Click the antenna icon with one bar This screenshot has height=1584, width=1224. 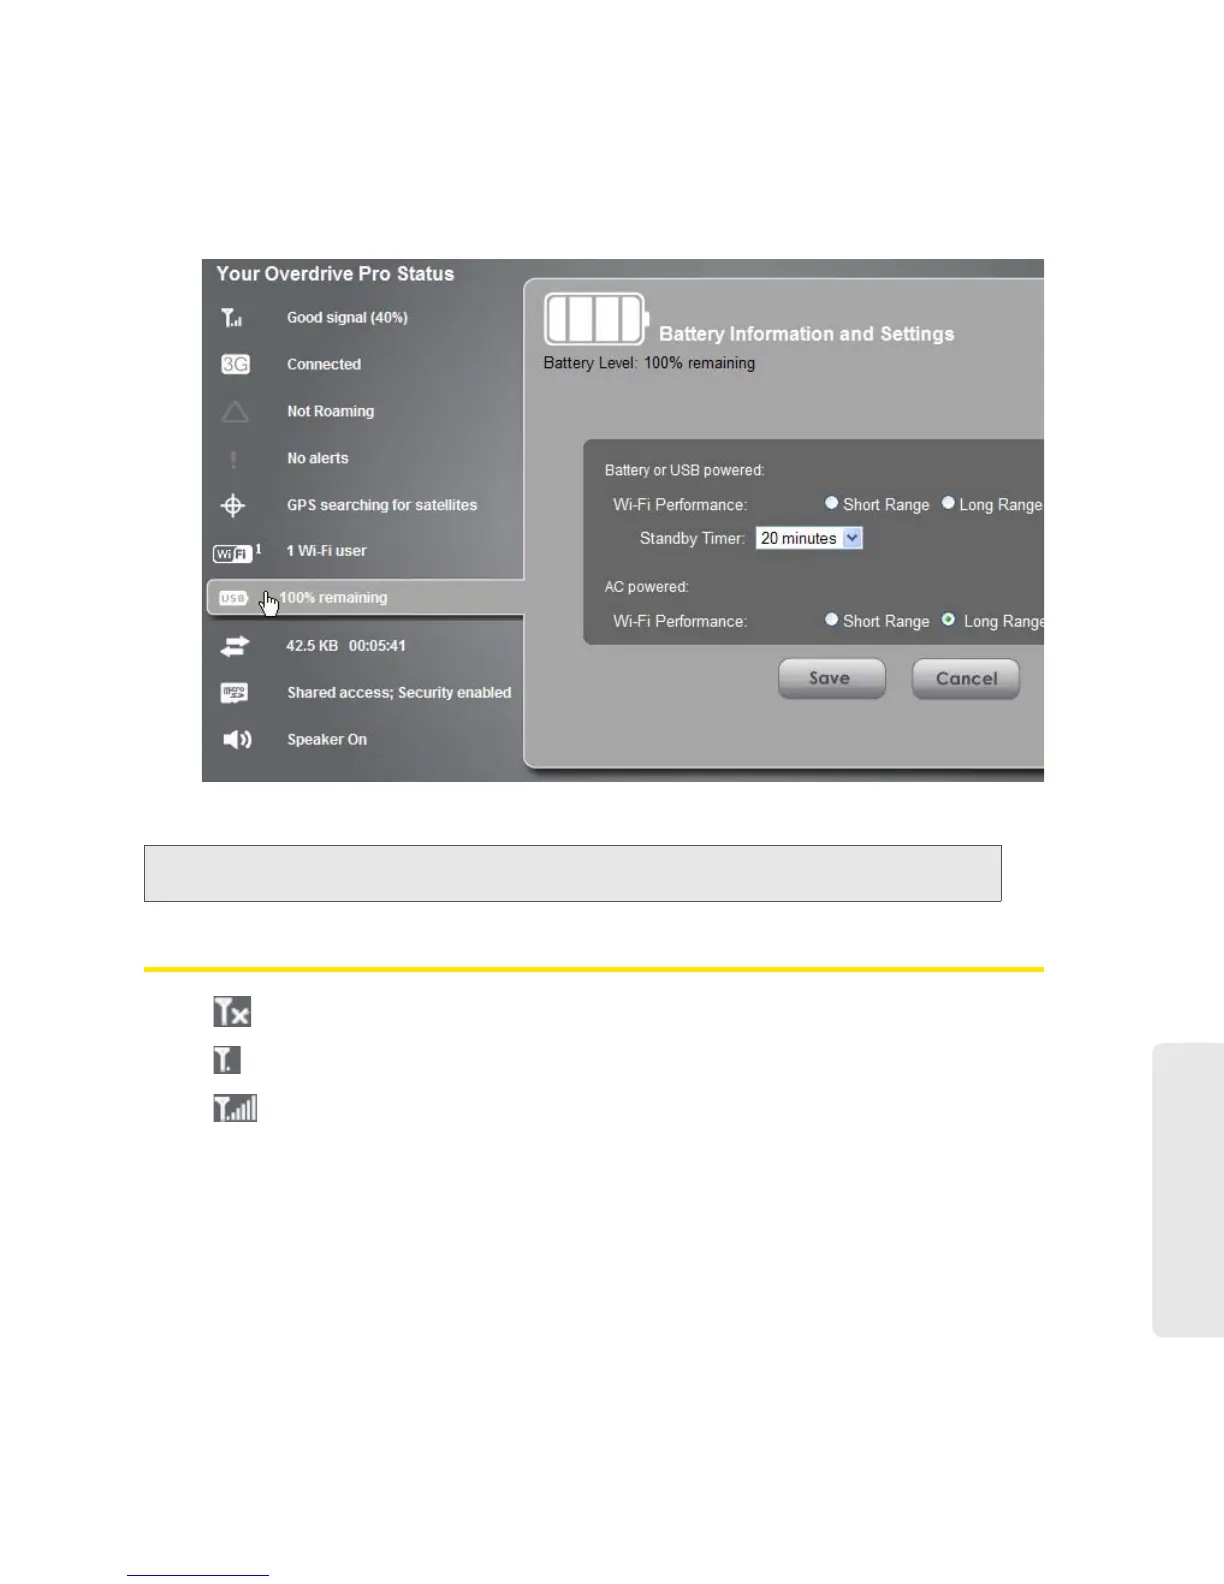(x=227, y=1060)
